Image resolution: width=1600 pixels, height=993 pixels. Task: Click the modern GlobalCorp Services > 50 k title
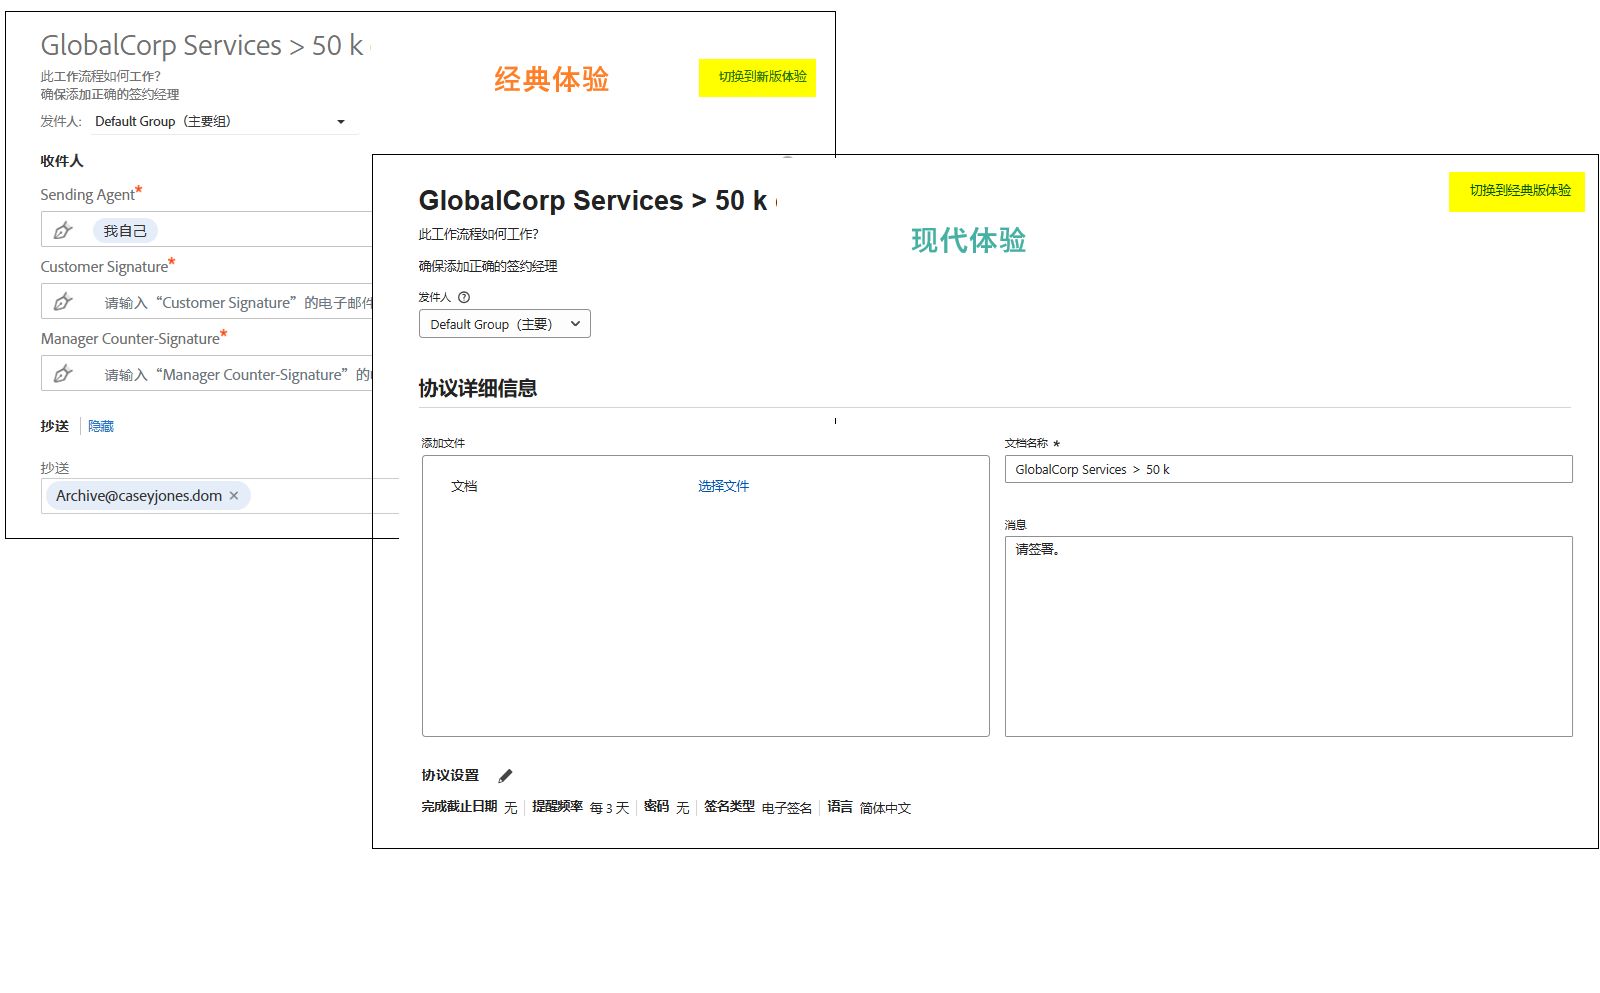[597, 200]
